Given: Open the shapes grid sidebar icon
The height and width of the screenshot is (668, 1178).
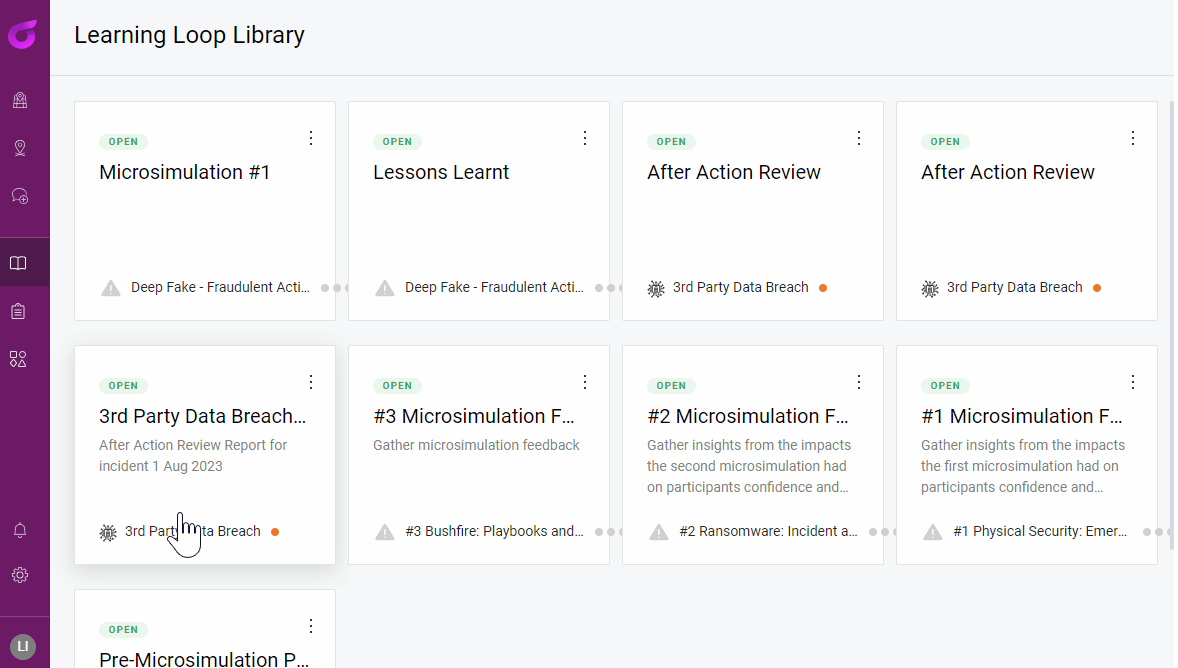Looking at the screenshot, I should click(x=18, y=359).
